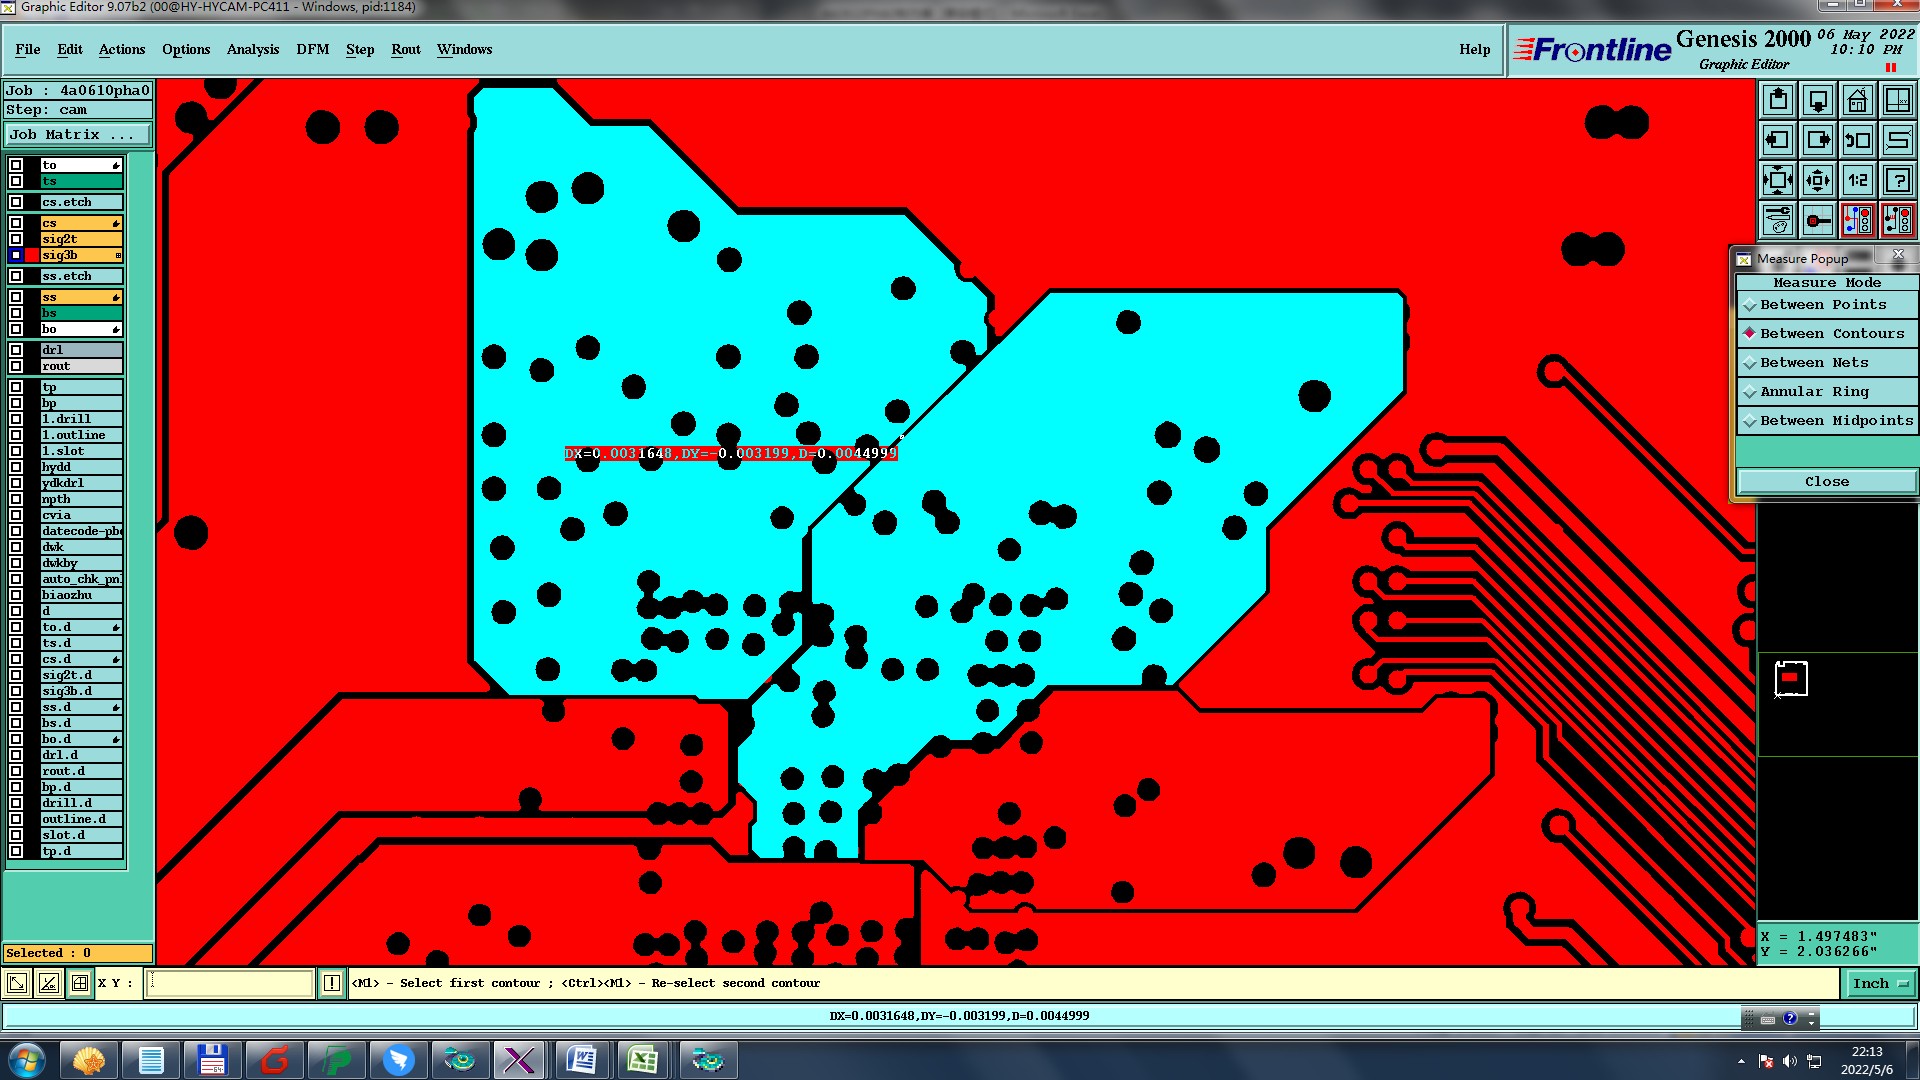Open the Analysis menu
The width and height of the screenshot is (1920, 1080).
(x=252, y=49)
